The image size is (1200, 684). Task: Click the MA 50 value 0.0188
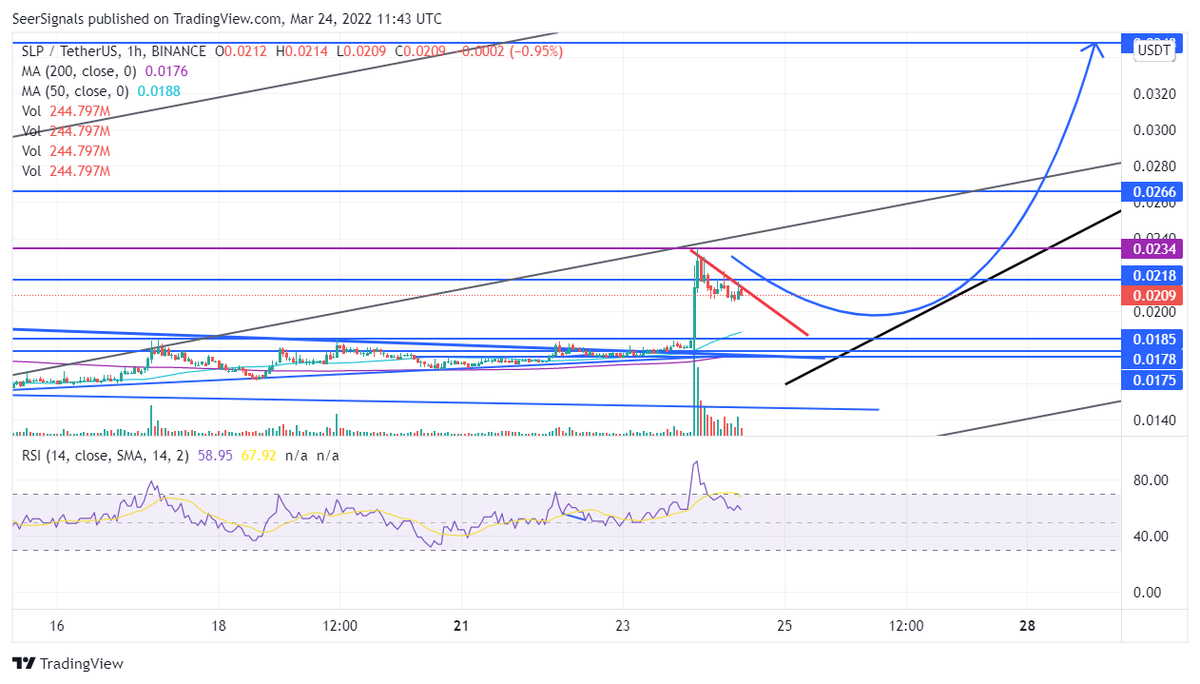(x=158, y=91)
